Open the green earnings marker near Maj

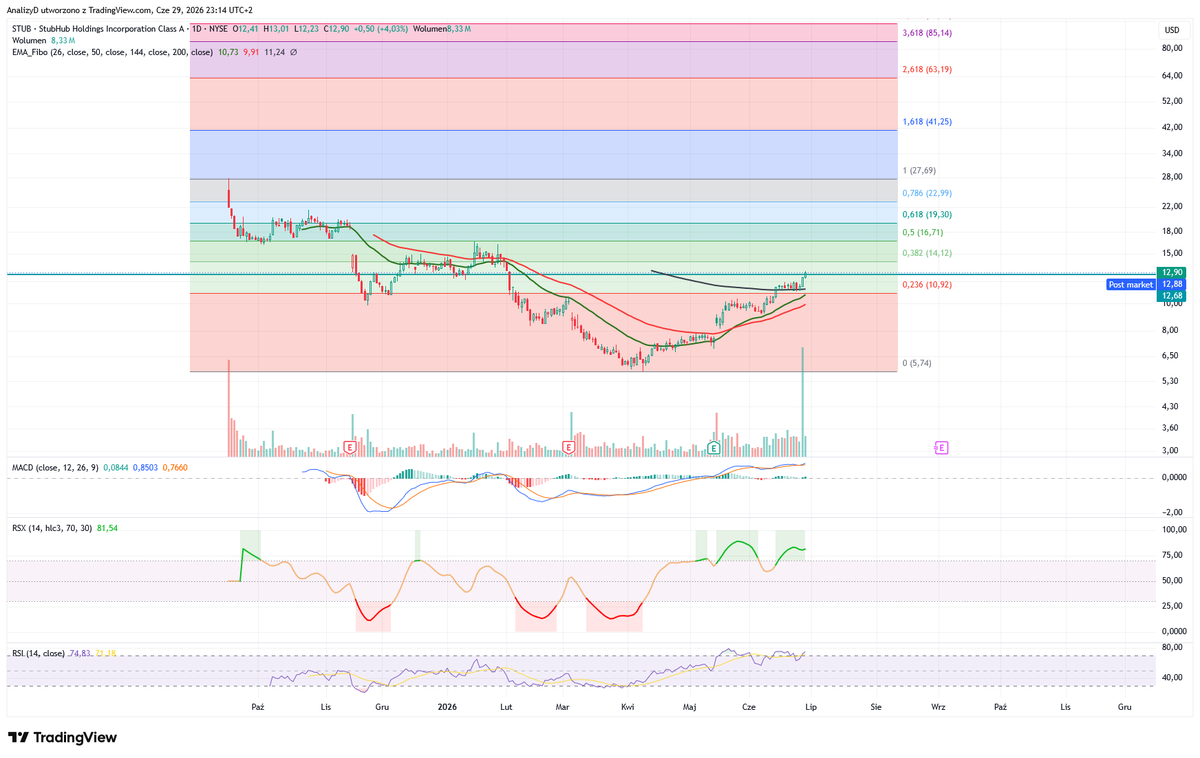[714, 446]
